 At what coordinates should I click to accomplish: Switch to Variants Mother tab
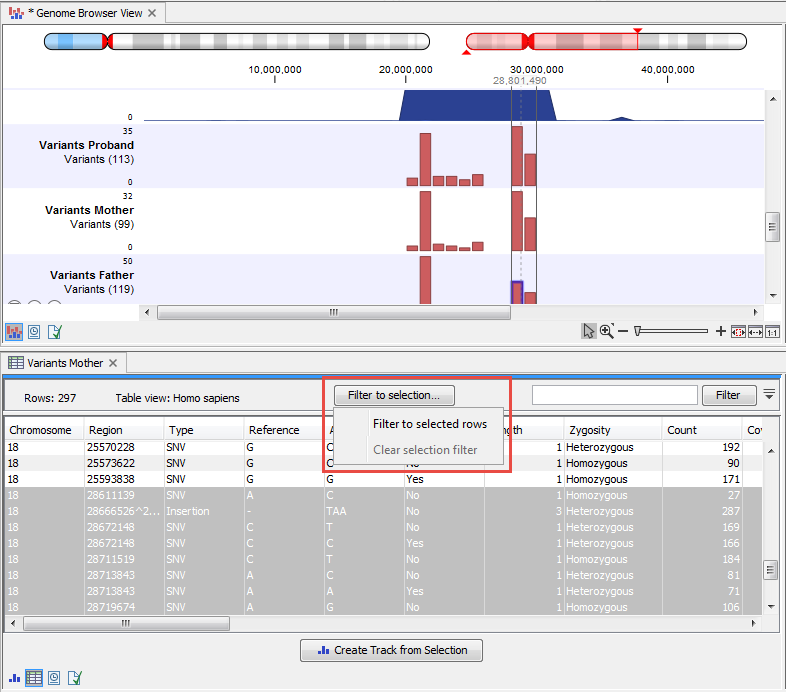pos(64,363)
